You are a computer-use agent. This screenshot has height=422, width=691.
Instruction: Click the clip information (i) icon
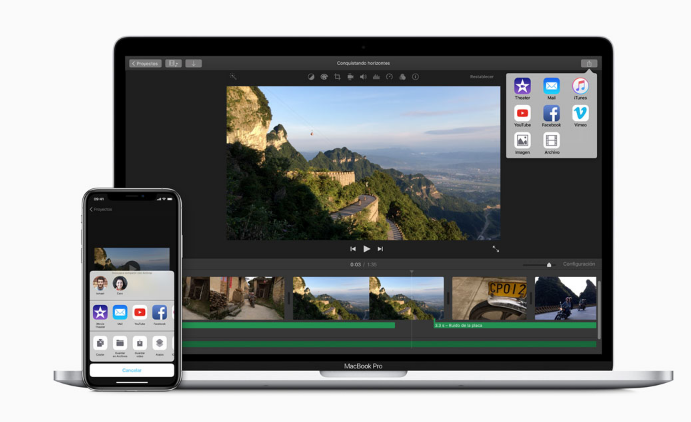[415, 76]
